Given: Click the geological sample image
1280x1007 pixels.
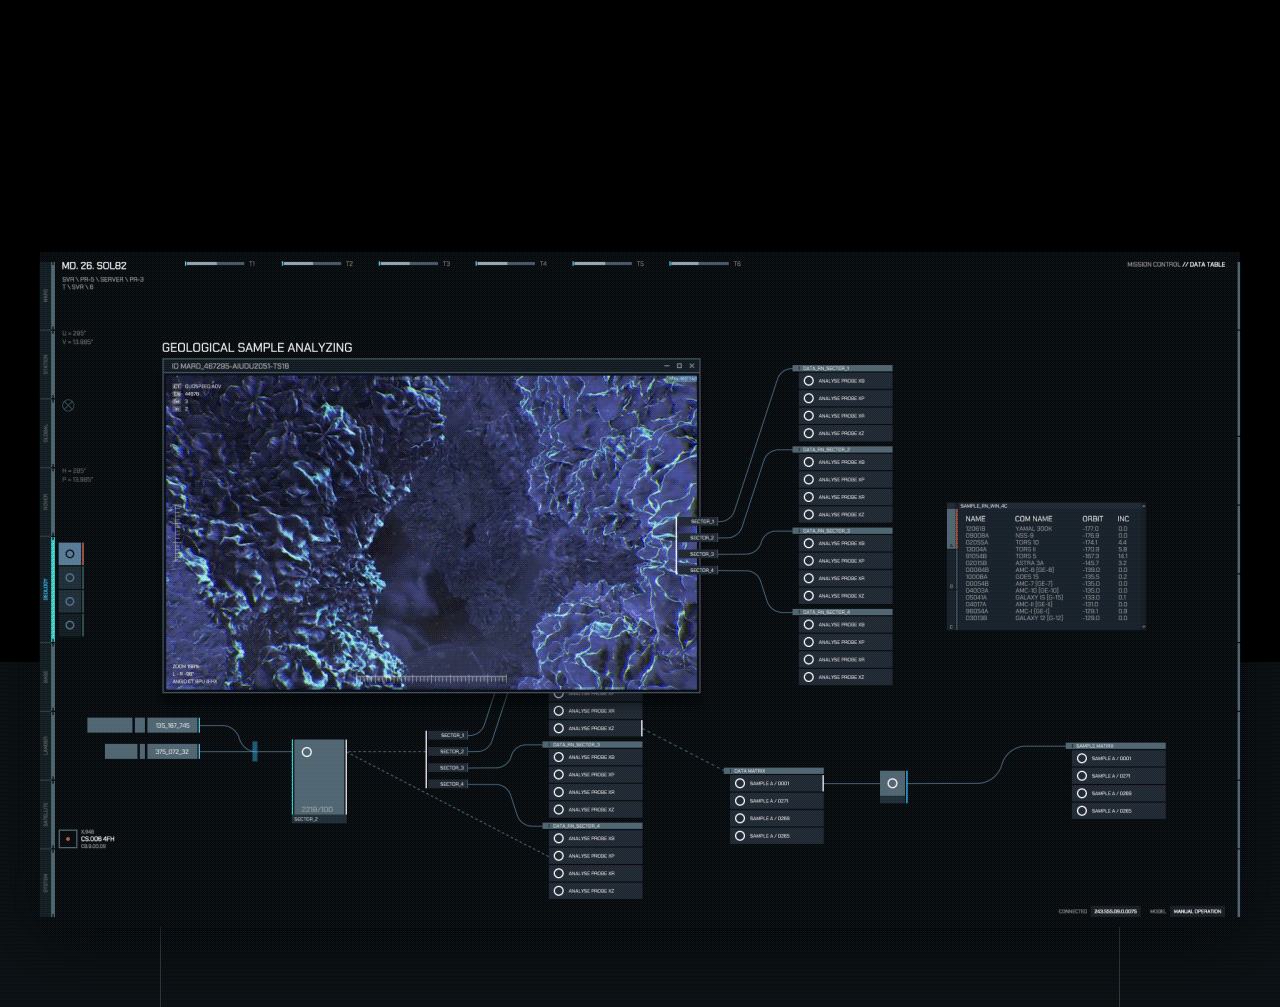Looking at the screenshot, I should tap(431, 532).
